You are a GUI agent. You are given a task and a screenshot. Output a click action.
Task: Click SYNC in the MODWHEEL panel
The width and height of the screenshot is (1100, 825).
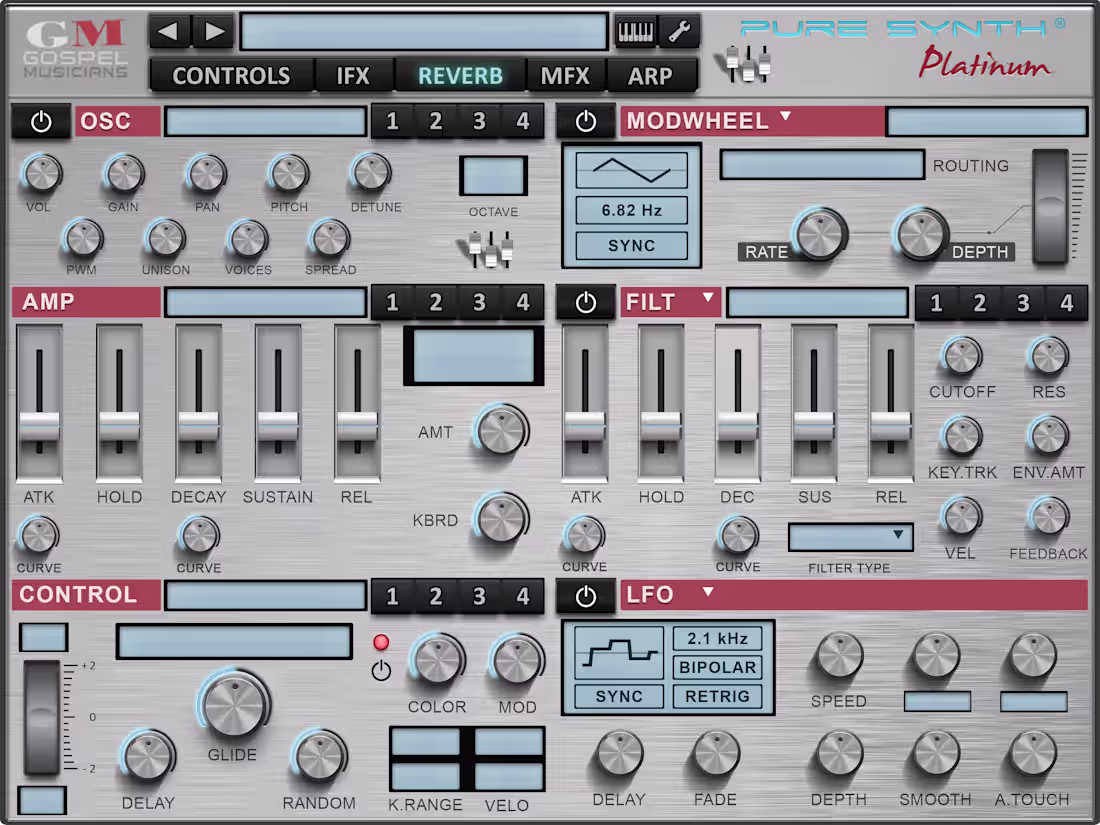(x=631, y=246)
